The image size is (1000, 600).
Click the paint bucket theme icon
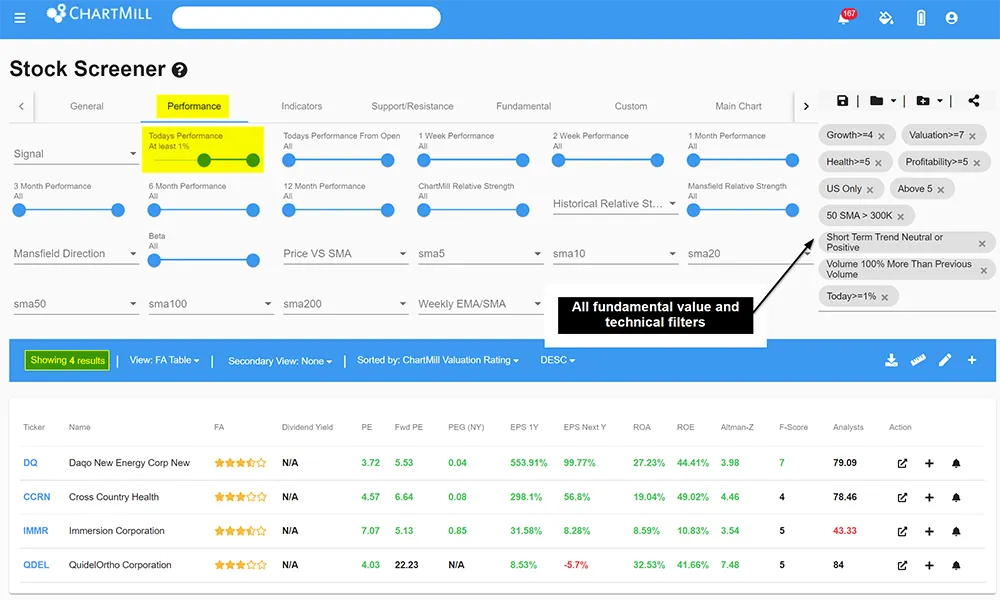tap(885, 18)
